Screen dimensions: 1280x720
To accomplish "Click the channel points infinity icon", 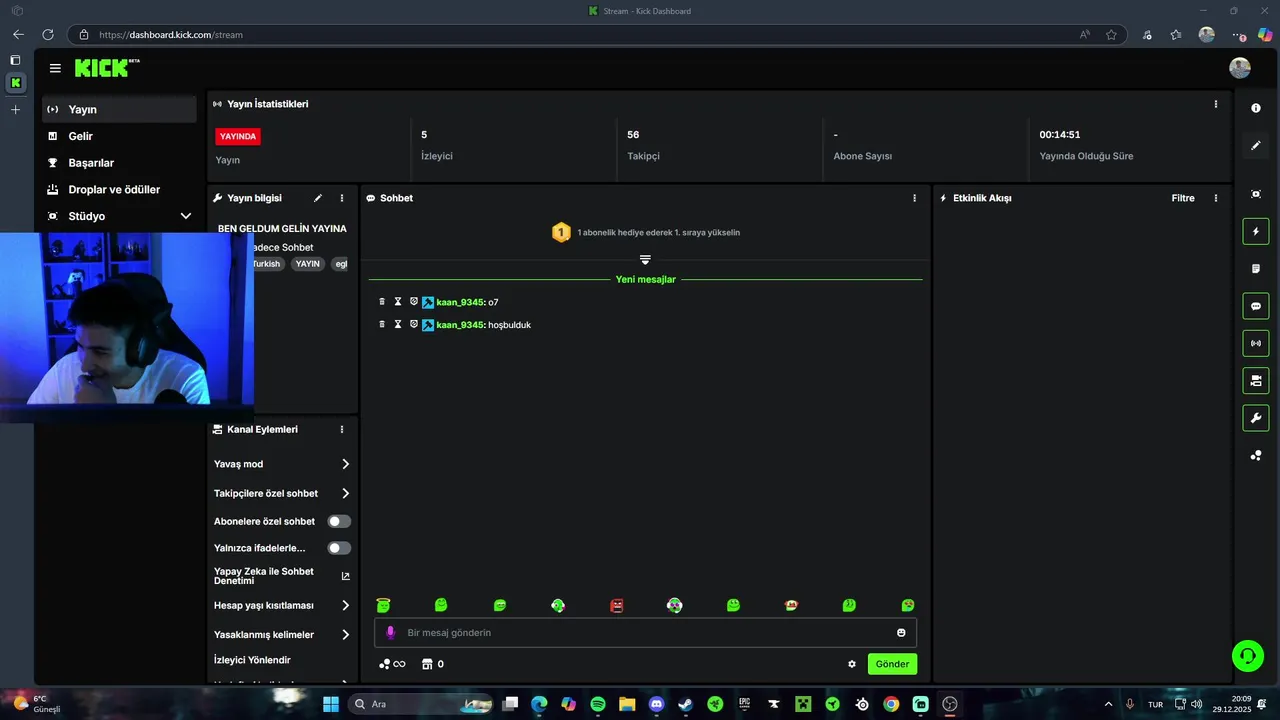I will (x=392, y=664).
